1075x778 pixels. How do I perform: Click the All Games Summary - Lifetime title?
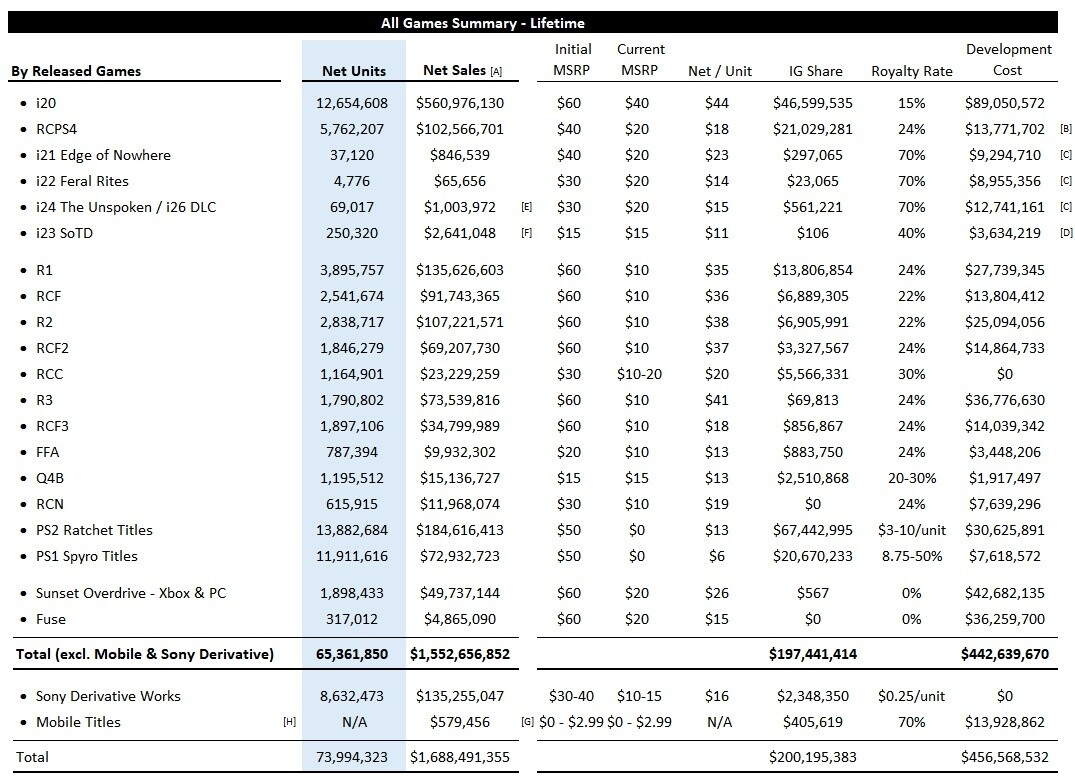pyautogui.click(x=483, y=23)
